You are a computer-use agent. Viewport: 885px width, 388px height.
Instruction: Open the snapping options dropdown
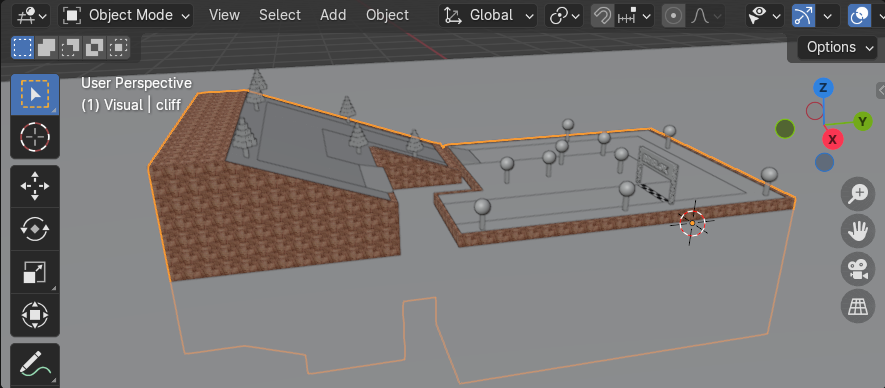[x=634, y=15]
